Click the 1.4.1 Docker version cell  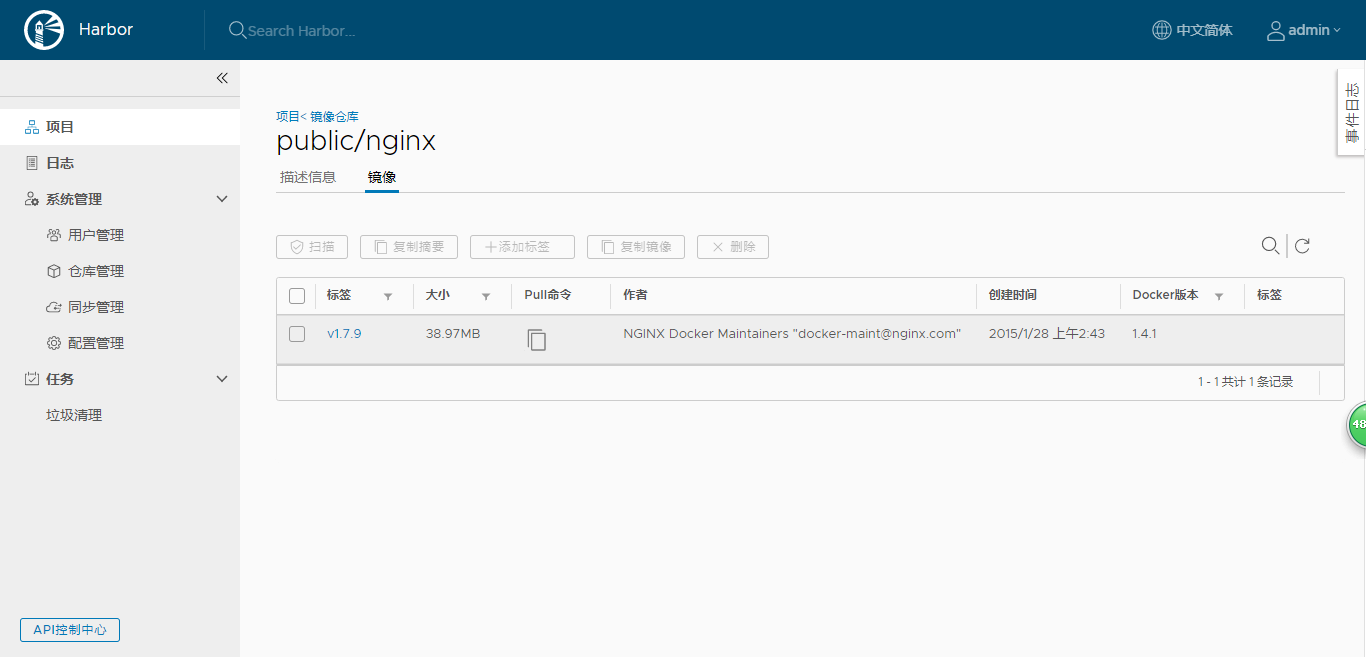pyautogui.click(x=1144, y=334)
